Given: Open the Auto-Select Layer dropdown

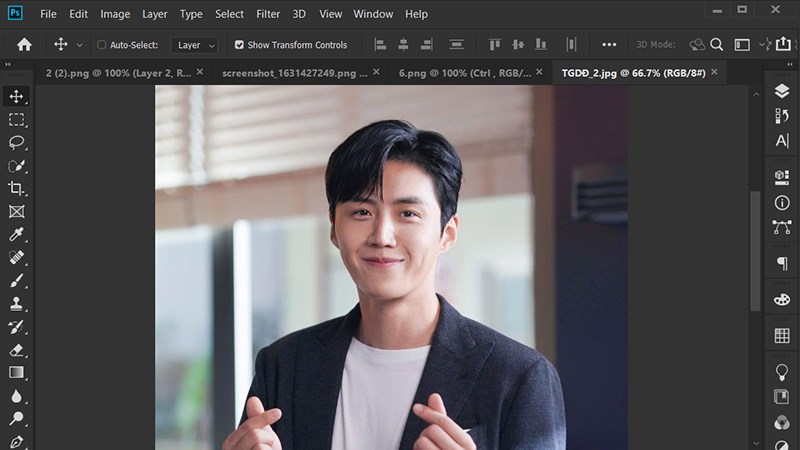Looking at the screenshot, I should tap(195, 45).
